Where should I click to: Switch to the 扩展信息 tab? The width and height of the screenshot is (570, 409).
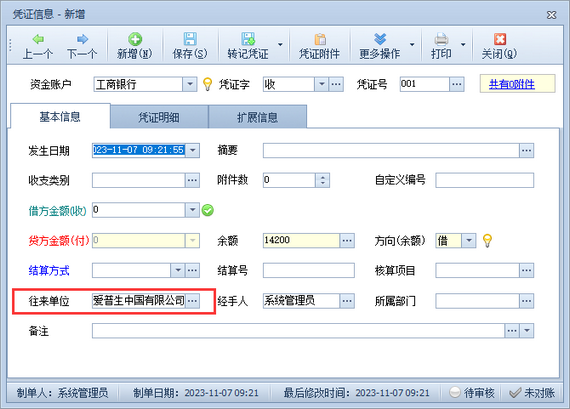pyautogui.click(x=257, y=117)
